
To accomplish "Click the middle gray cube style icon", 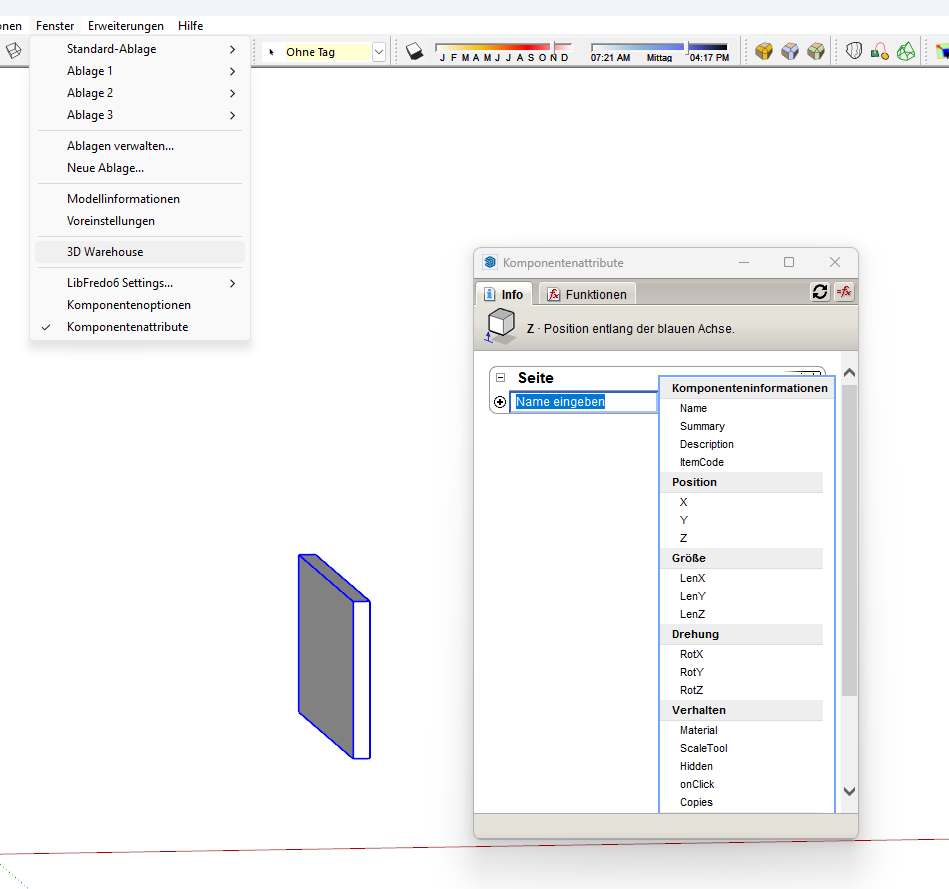I will (x=790, y=51).
